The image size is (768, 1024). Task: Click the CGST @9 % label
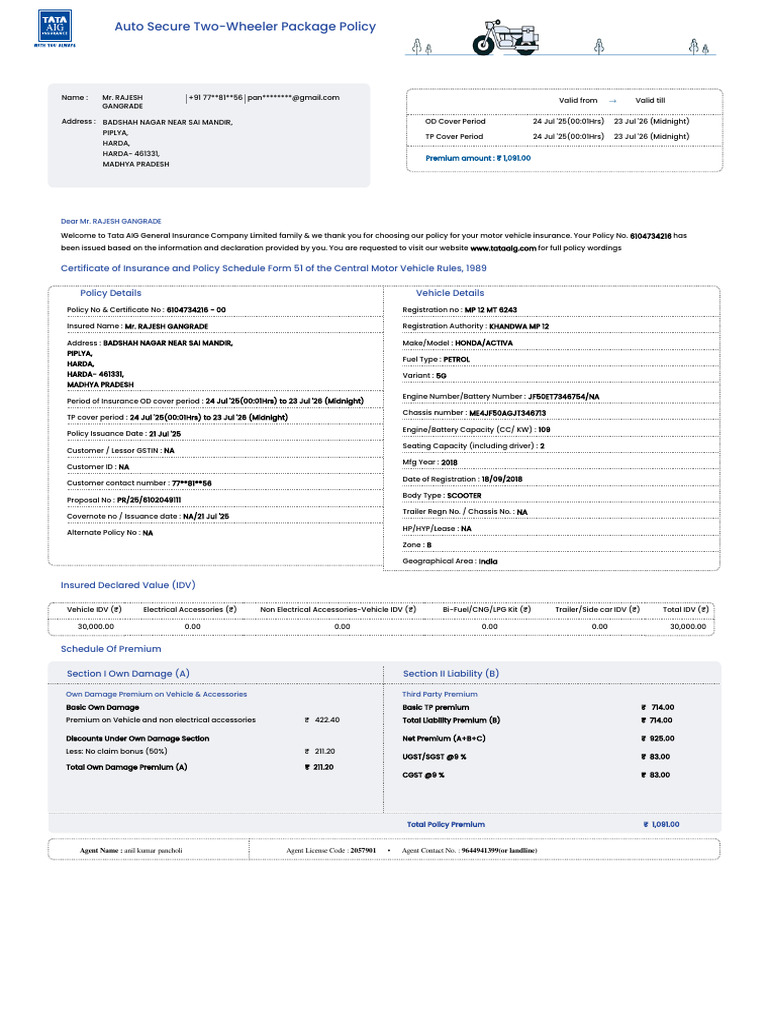point(423,775)
